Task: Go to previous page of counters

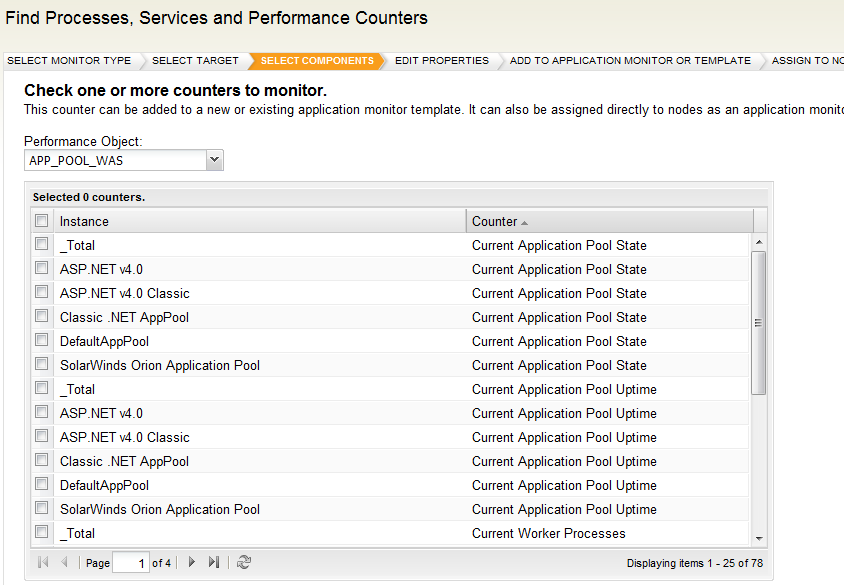Action: click(64, 563)
